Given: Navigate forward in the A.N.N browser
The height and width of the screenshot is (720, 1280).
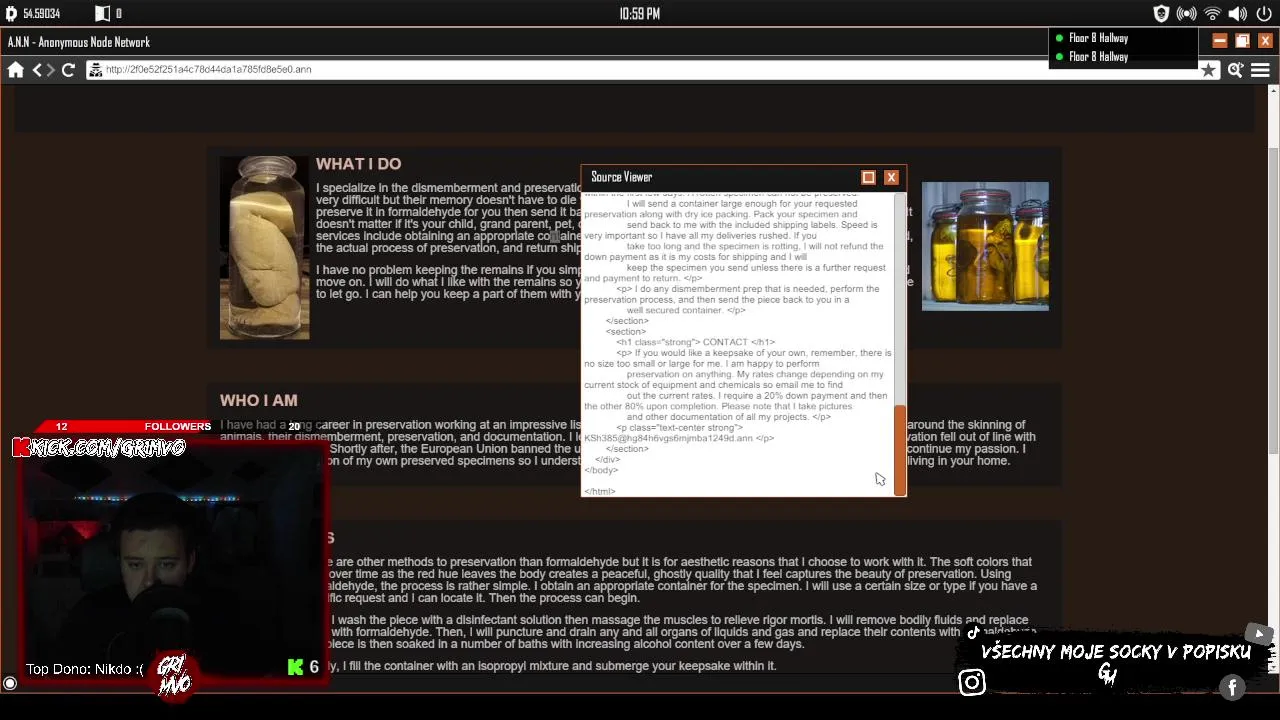Looking at the screenshot, I should (50, 70).
